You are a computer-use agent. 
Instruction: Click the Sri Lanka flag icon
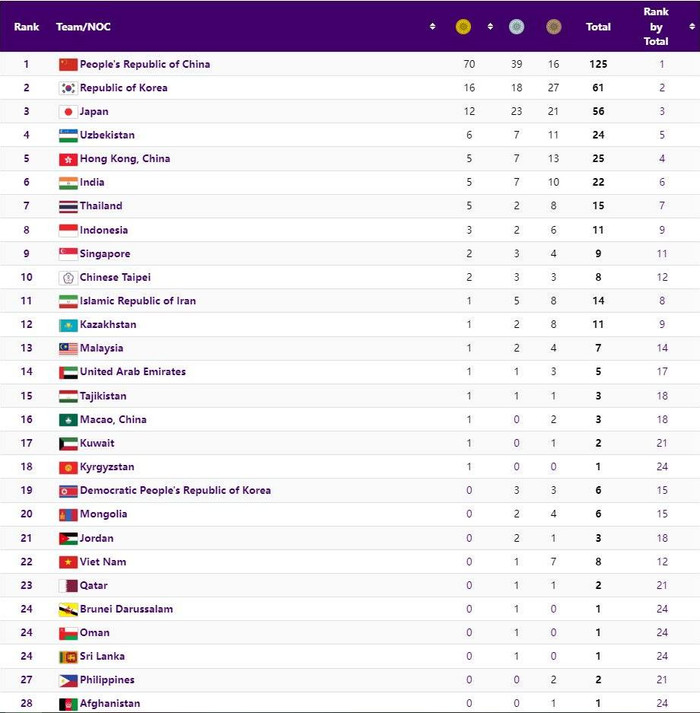(x=68, y=657)
